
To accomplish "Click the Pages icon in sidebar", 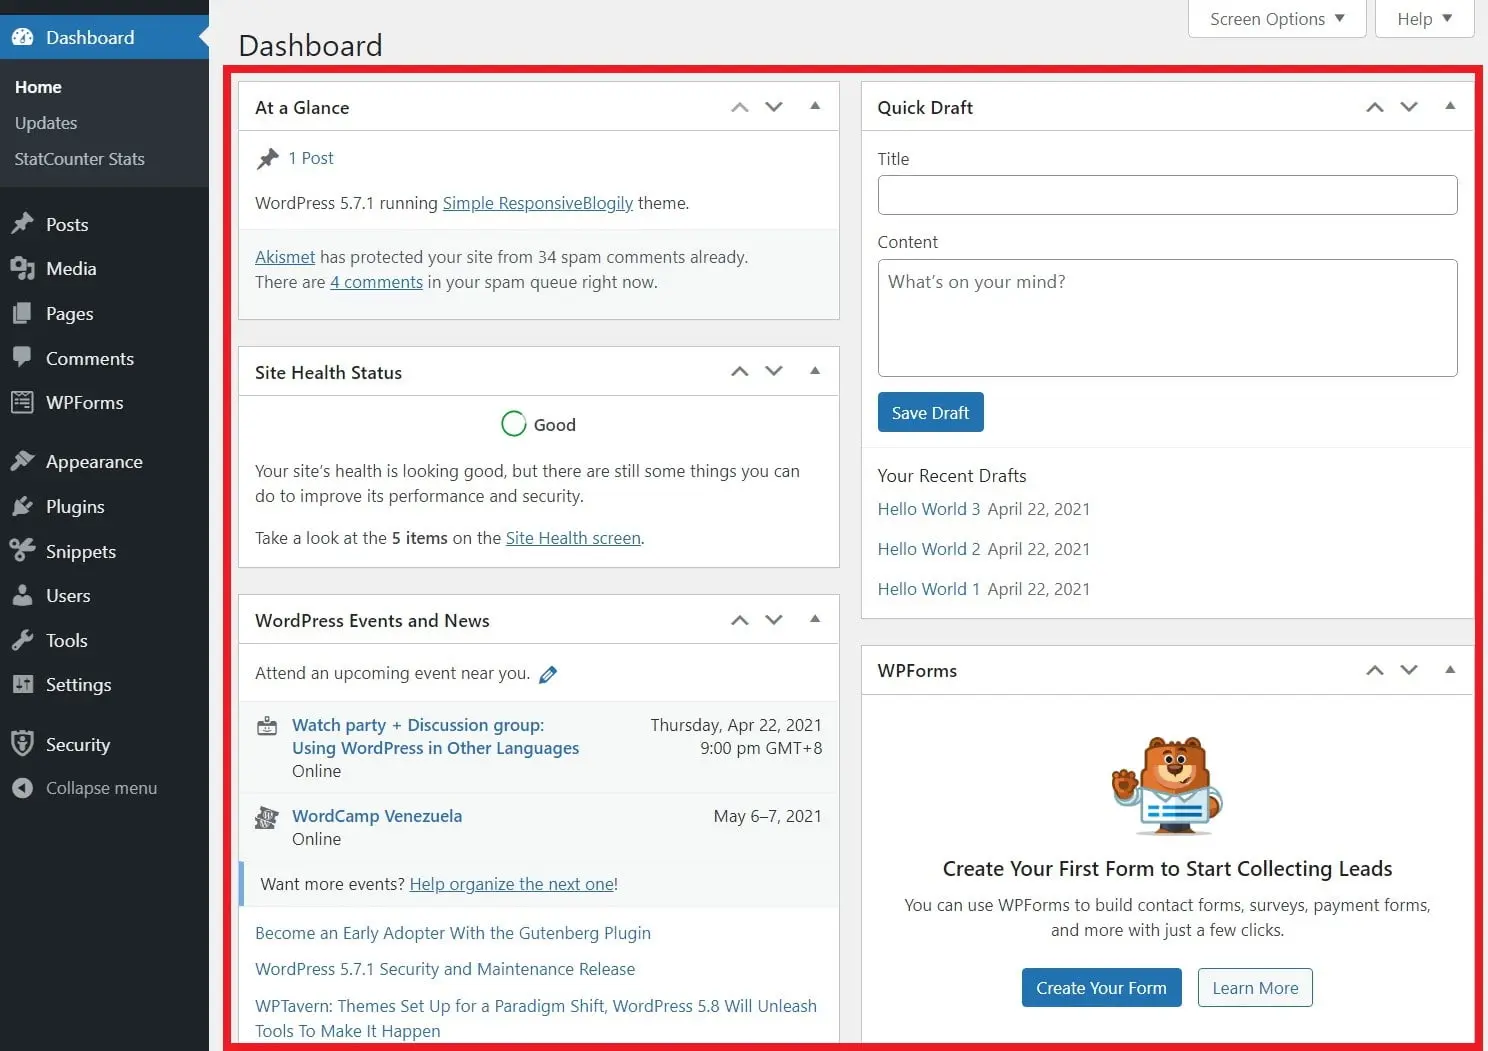I will point(22,313).
